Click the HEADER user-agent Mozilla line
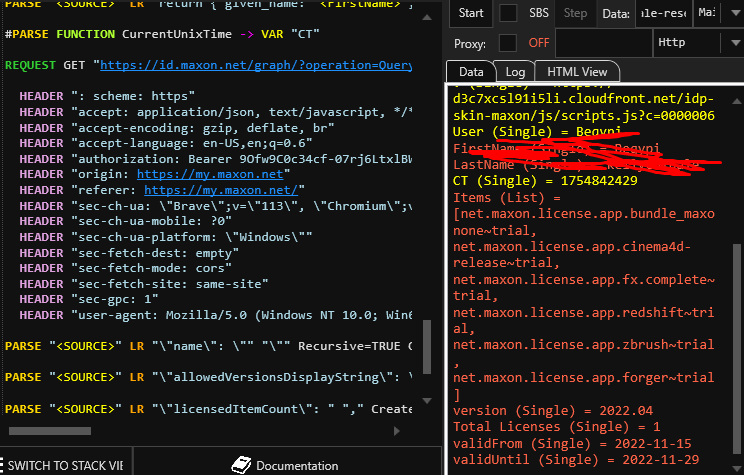 (215, 315)
